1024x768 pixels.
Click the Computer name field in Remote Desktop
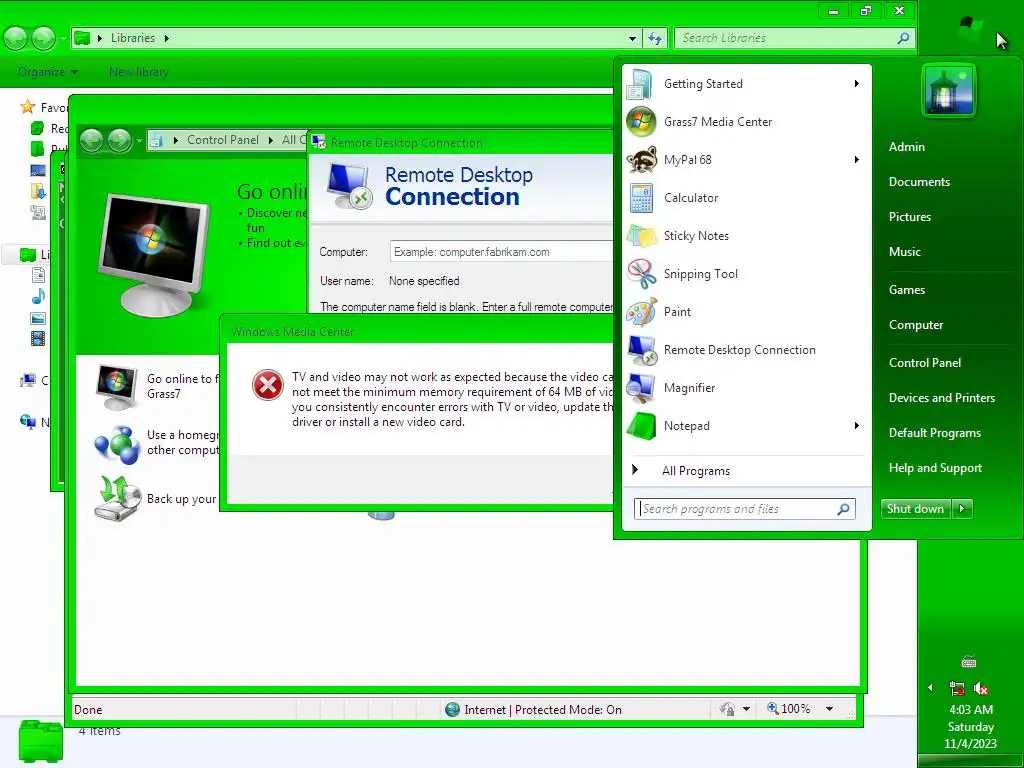502,252
